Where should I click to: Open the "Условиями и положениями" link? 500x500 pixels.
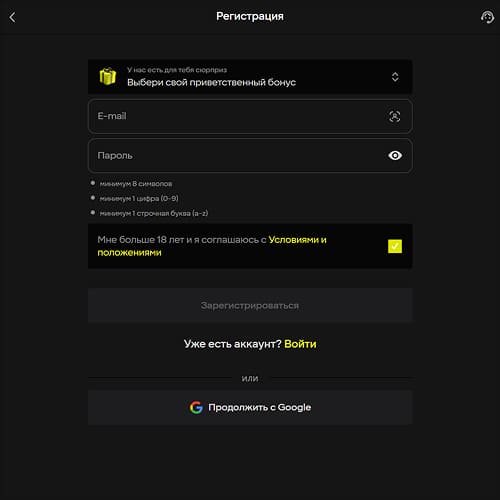click(x=212, y=246)
